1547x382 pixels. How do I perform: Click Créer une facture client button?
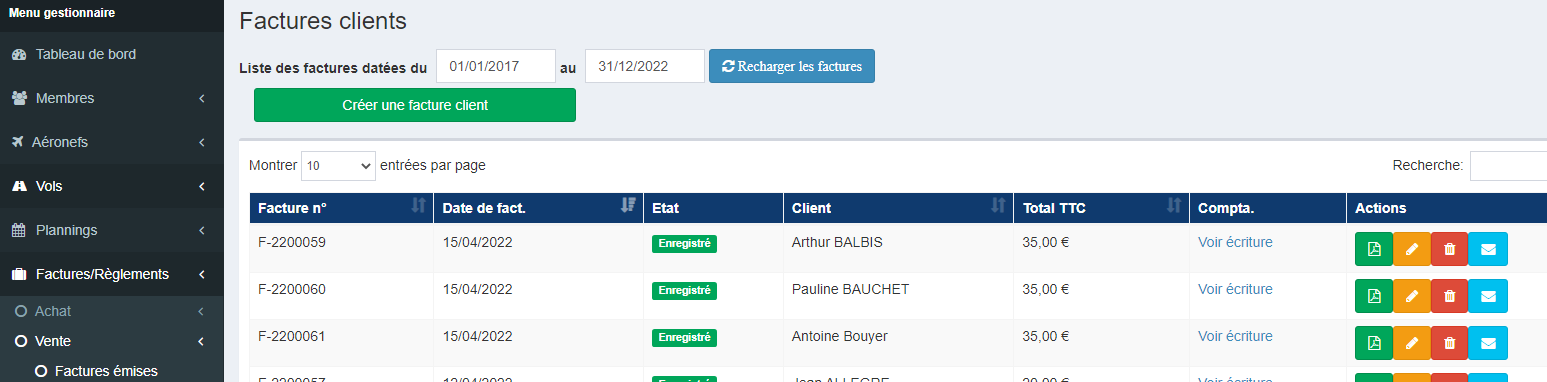pos(415,105)
